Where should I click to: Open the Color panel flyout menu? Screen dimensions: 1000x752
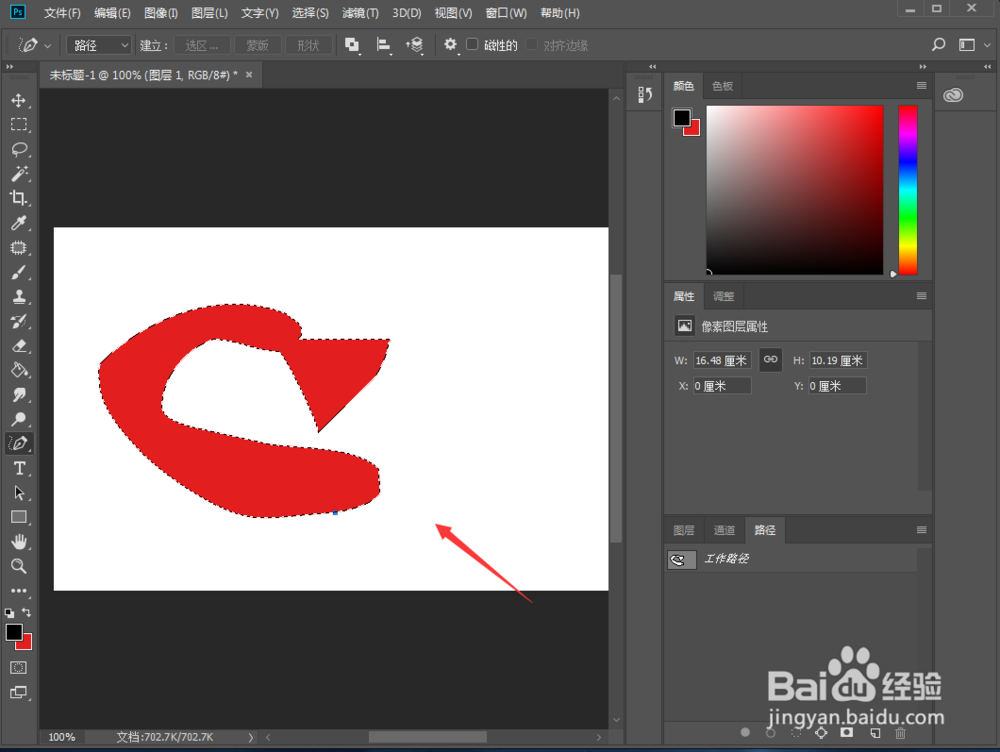[922, 85]
